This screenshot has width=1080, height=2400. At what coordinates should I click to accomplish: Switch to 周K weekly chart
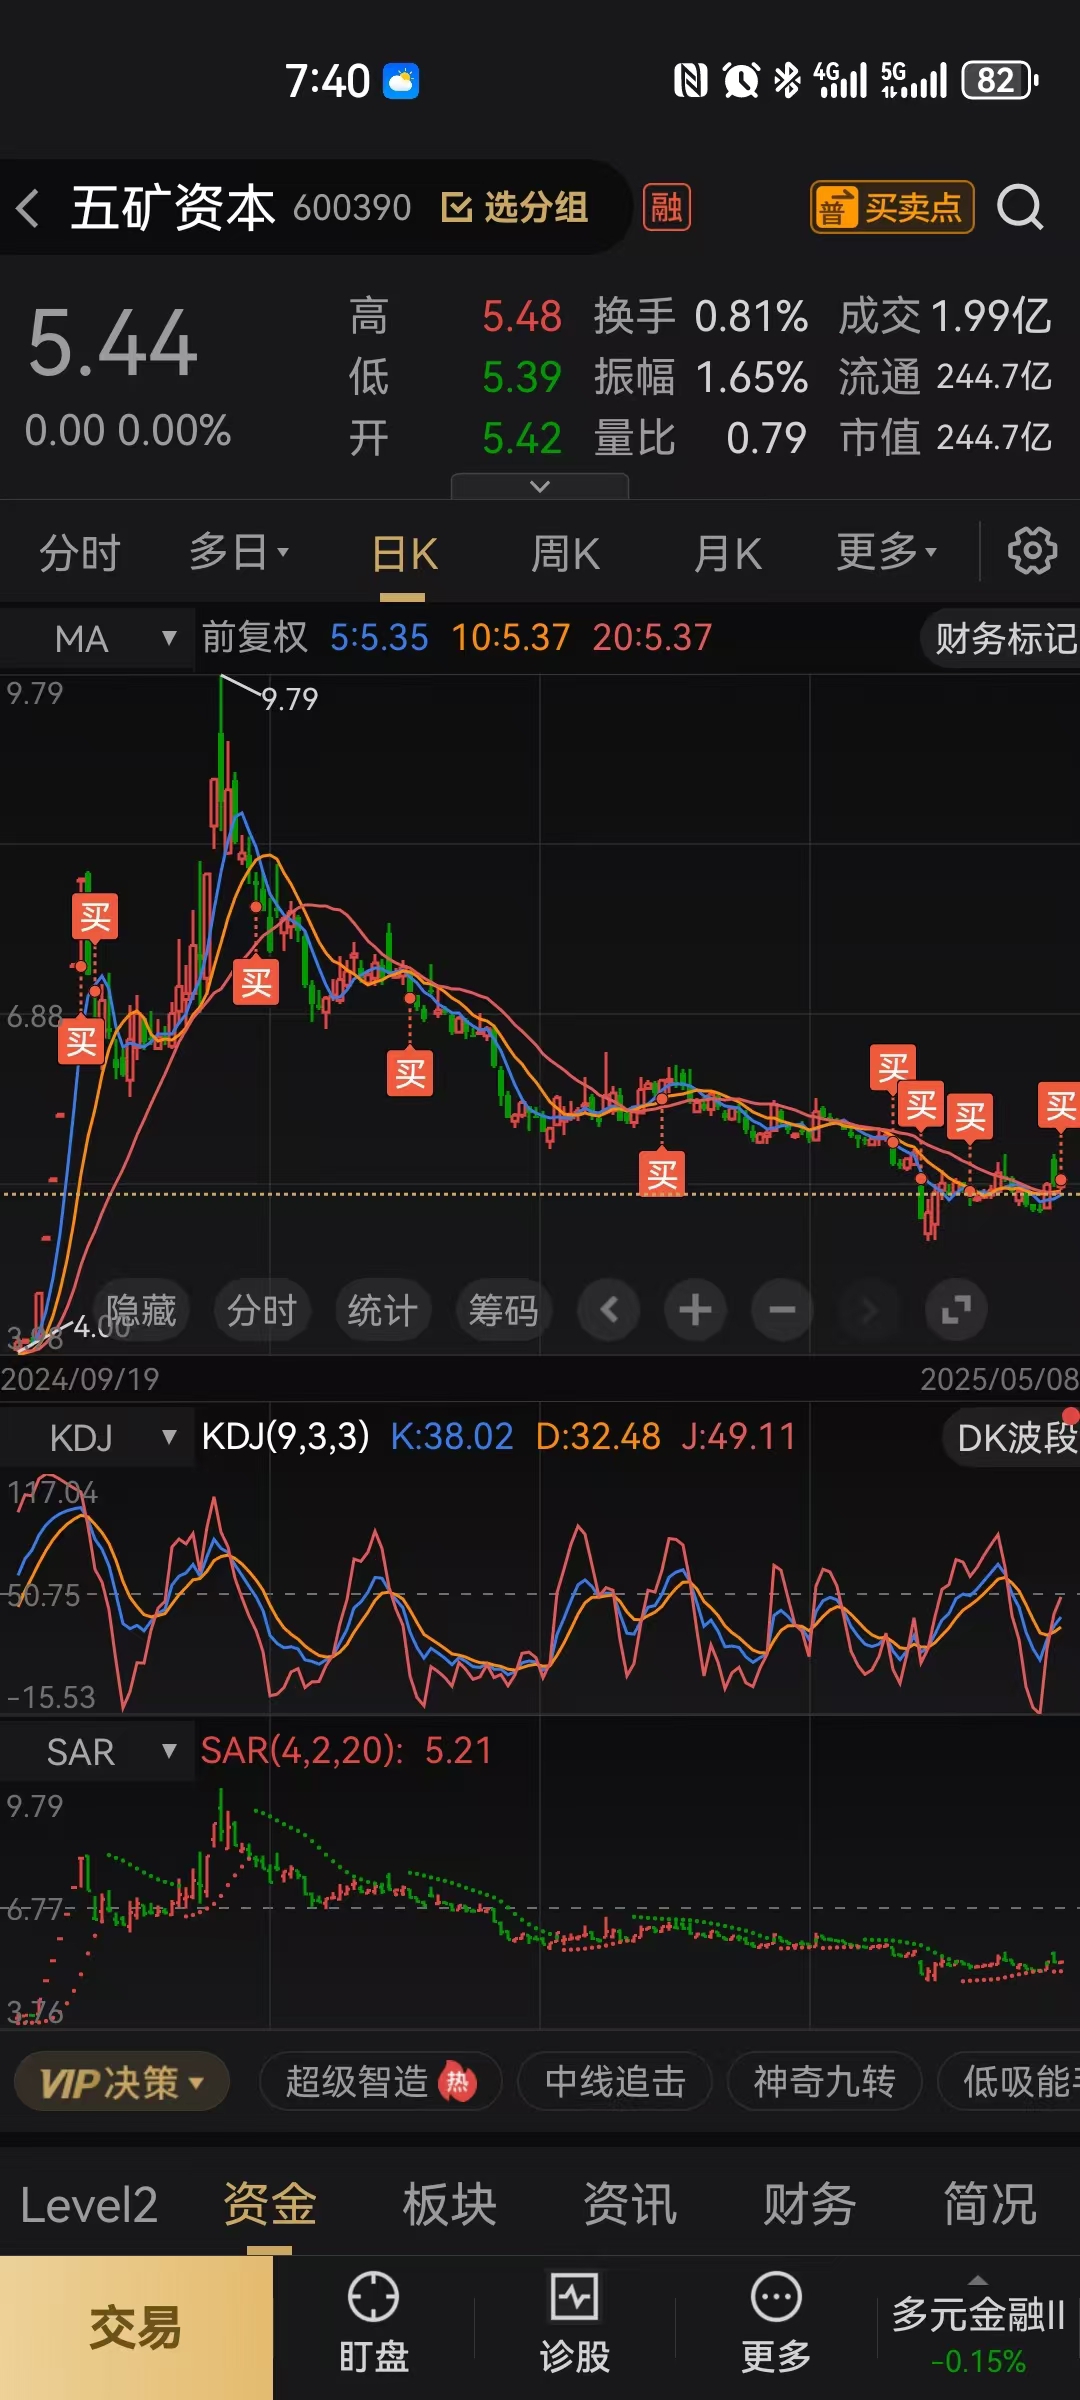click(x=565, y=554)
